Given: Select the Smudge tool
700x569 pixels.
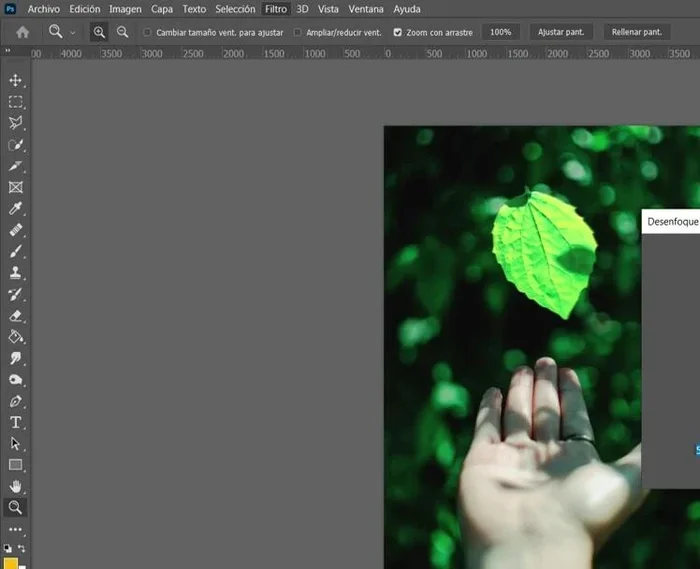Looking at the screenshot, I should click(x=16, y=358).
